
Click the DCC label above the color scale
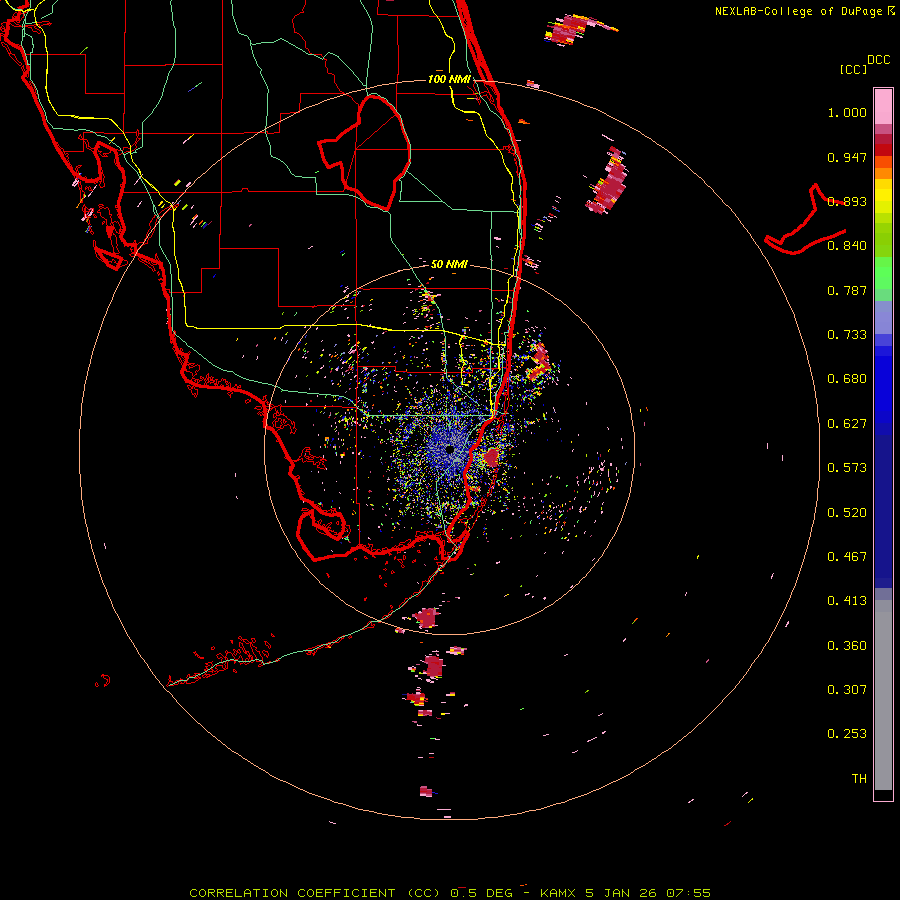tap(879, 60)
